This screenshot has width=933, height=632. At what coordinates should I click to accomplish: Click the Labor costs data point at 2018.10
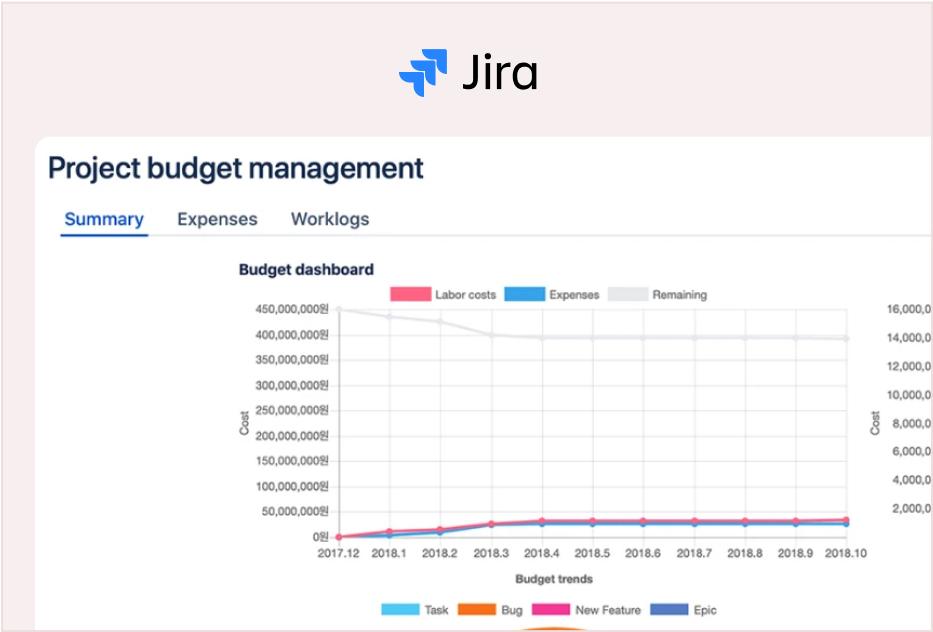(x=846, y=520)
